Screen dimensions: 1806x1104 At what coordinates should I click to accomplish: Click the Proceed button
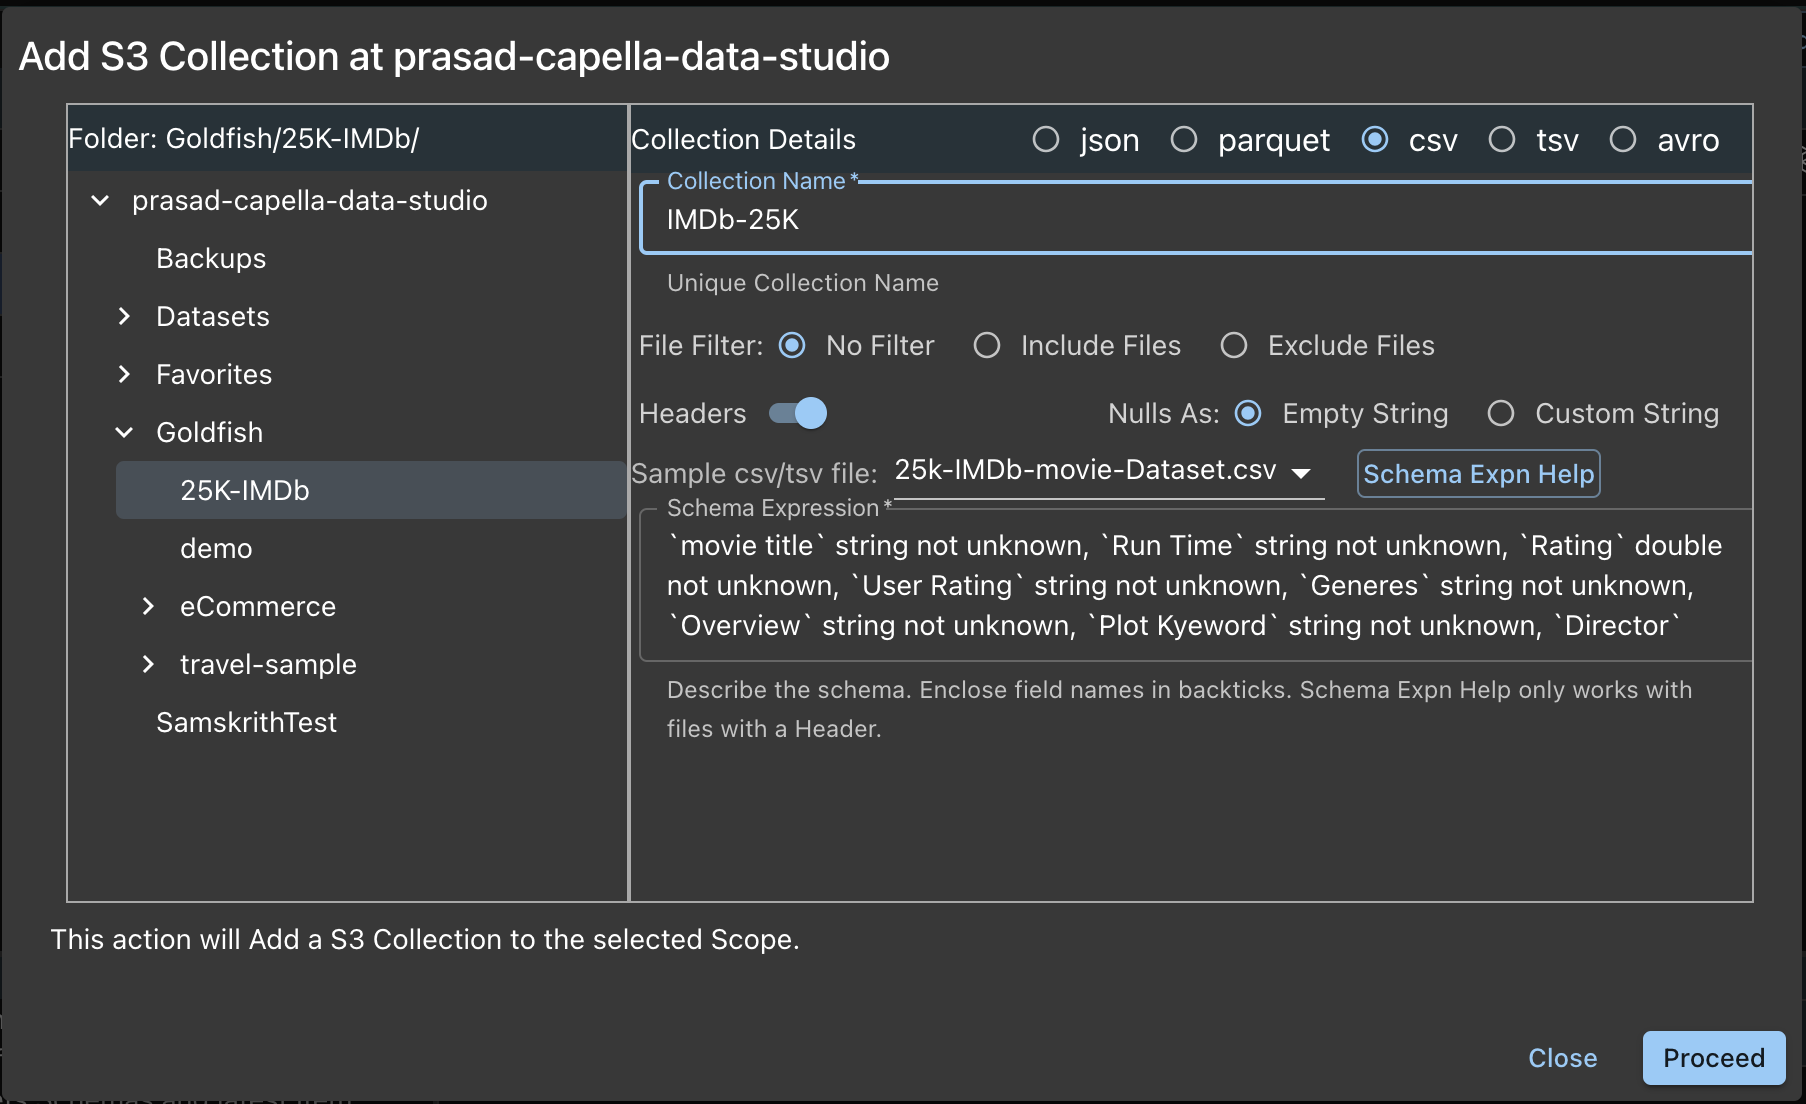(1714, 1057)
